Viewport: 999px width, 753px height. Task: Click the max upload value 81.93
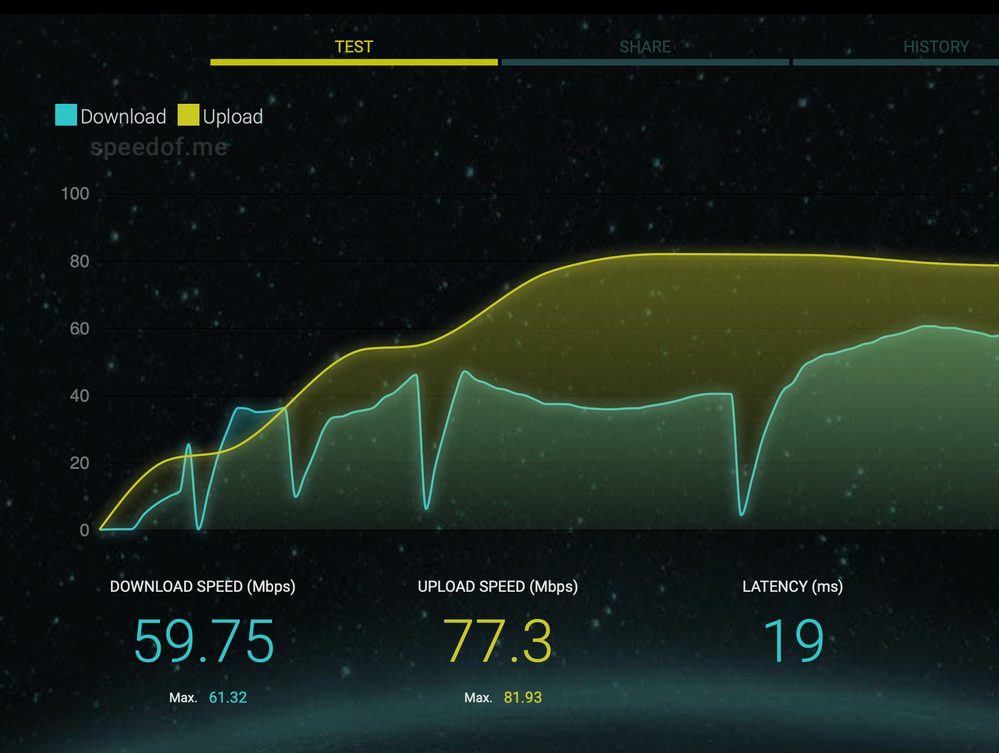[523, 697]
